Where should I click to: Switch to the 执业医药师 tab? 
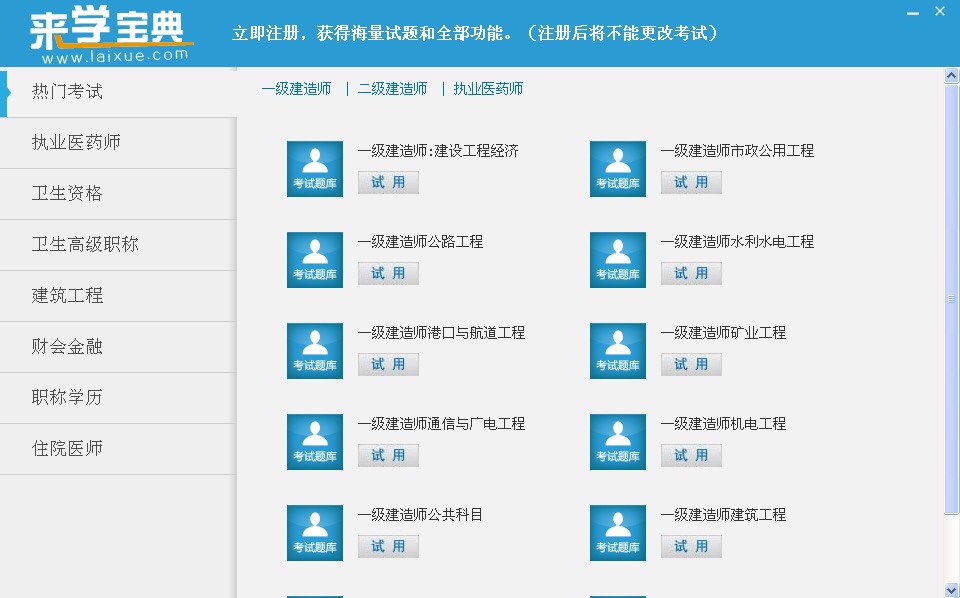486,88
